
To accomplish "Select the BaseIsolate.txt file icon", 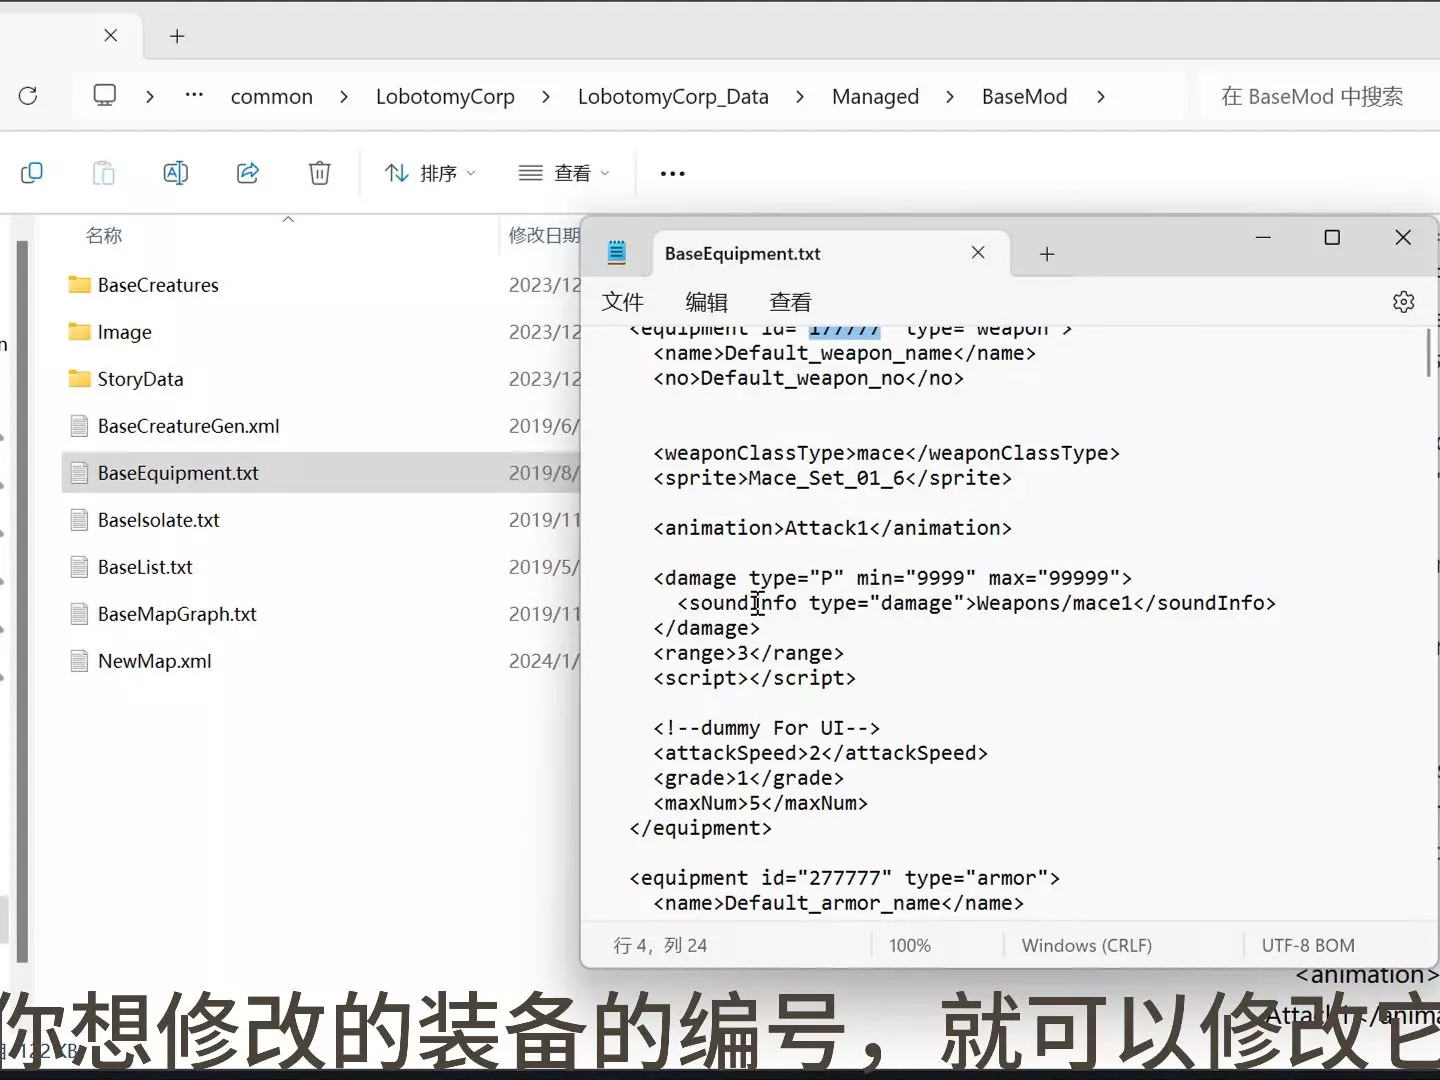I will click(79, 520).
